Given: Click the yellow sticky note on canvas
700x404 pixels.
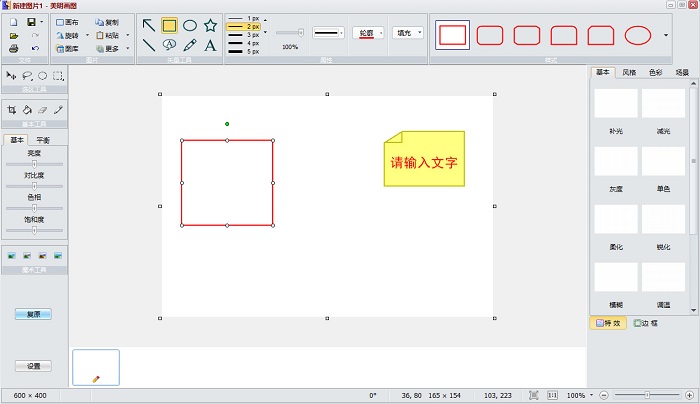Looking at the screenshot, I should pyautogui.click(x=424, y=158).
